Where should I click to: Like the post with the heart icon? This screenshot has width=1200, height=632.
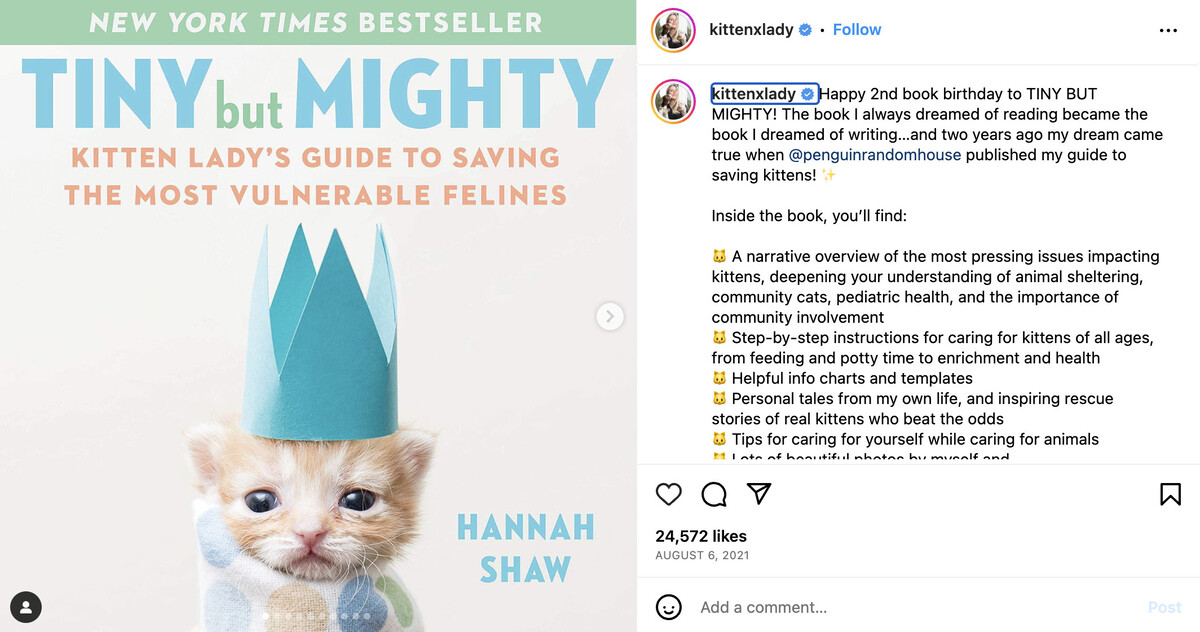point(669,494)
